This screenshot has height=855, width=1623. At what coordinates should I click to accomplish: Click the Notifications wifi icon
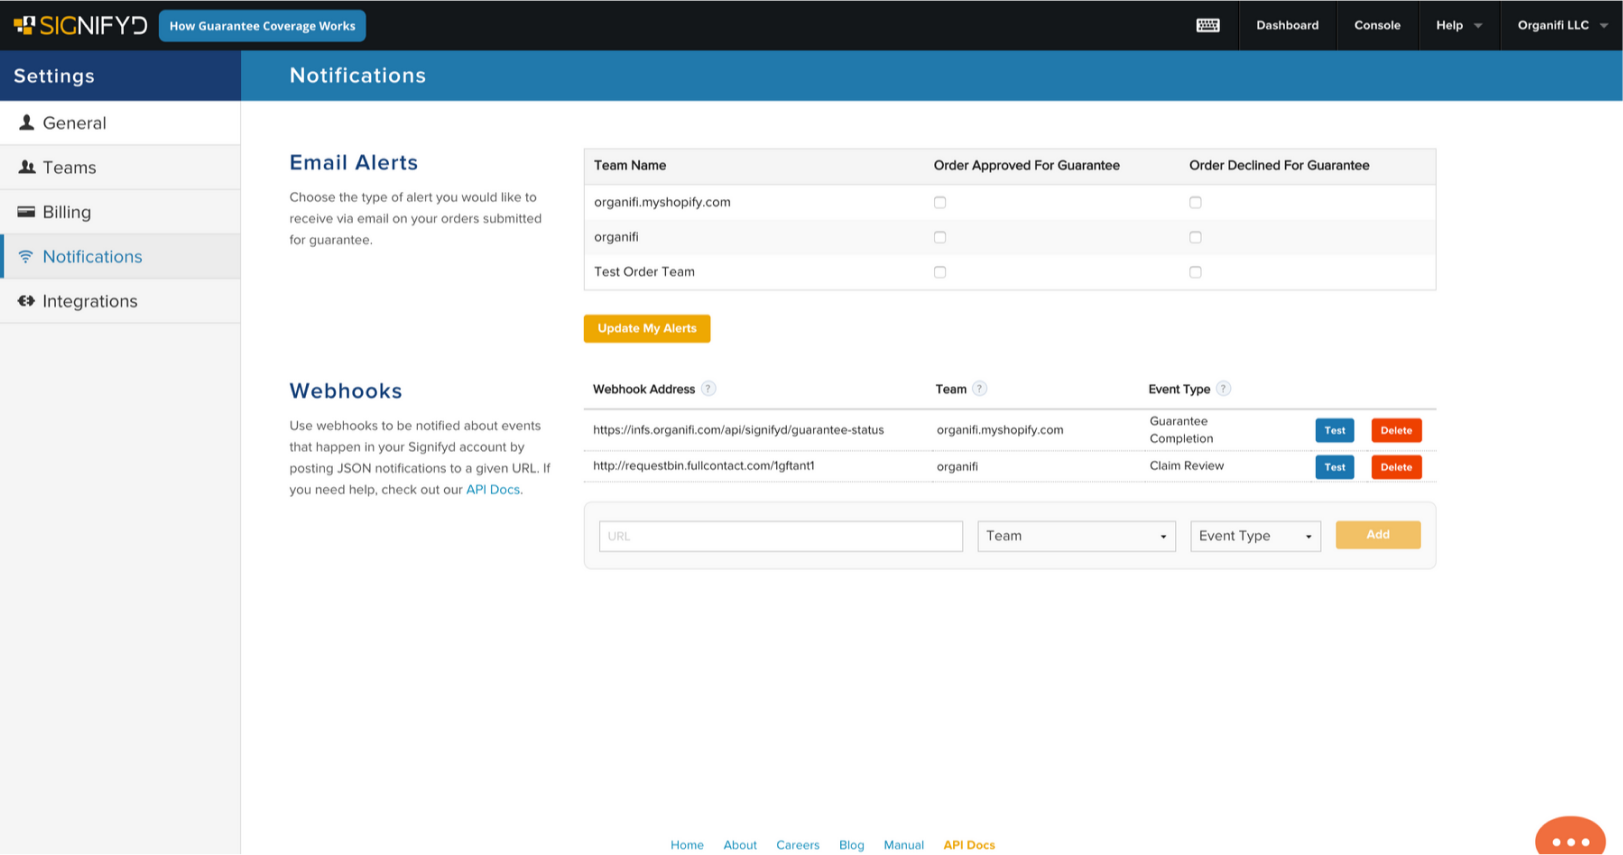tap(26, 257)
